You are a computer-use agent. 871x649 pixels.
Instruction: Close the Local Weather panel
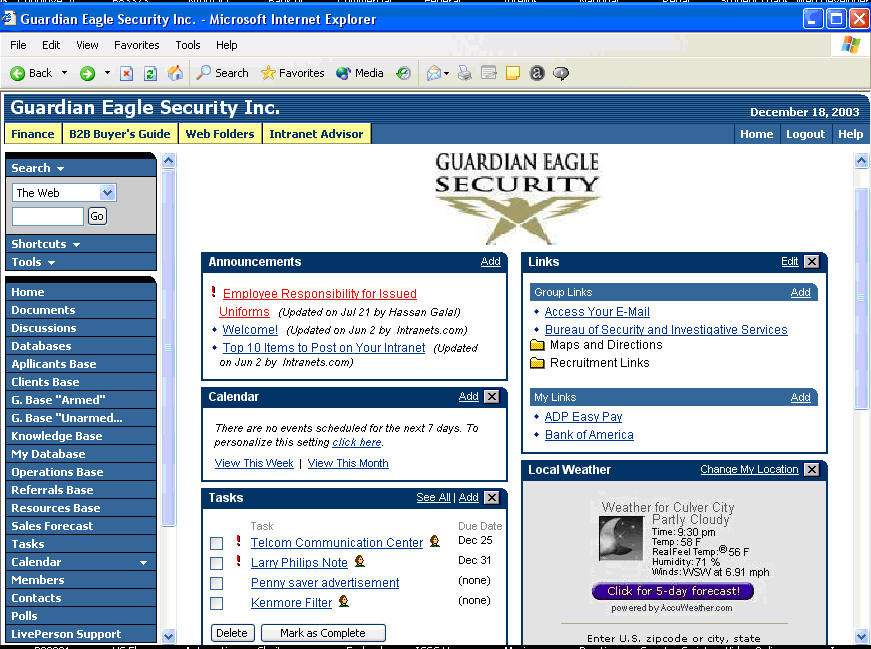[811, 470]
